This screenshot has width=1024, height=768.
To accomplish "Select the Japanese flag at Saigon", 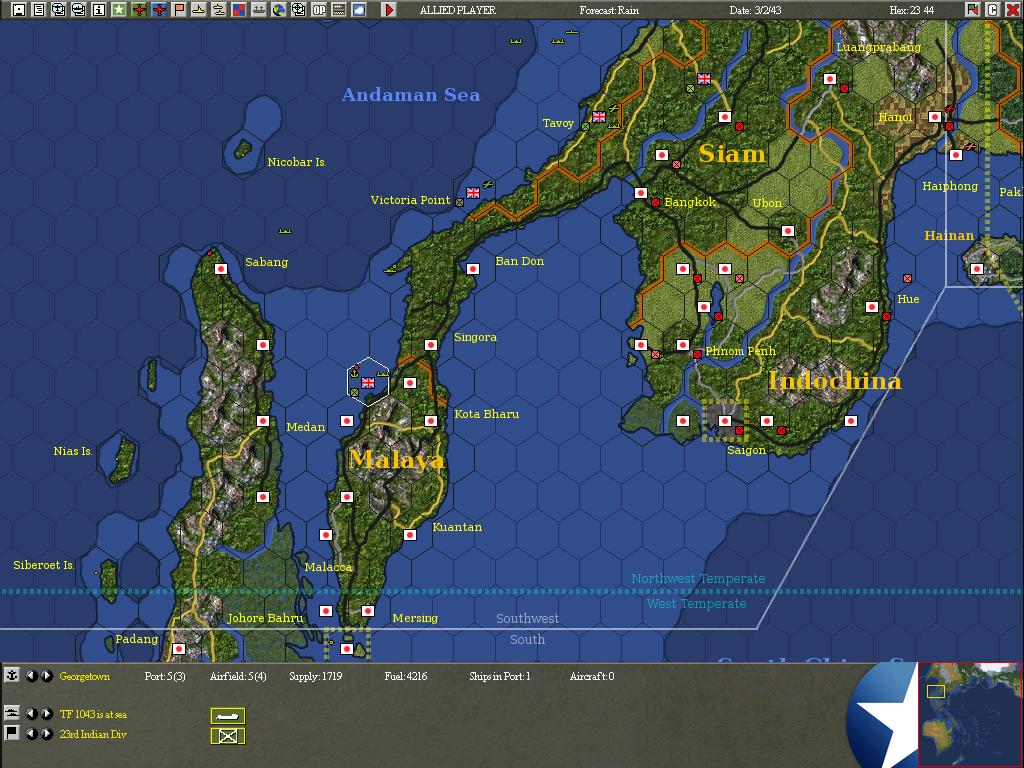I will point(725,421).
